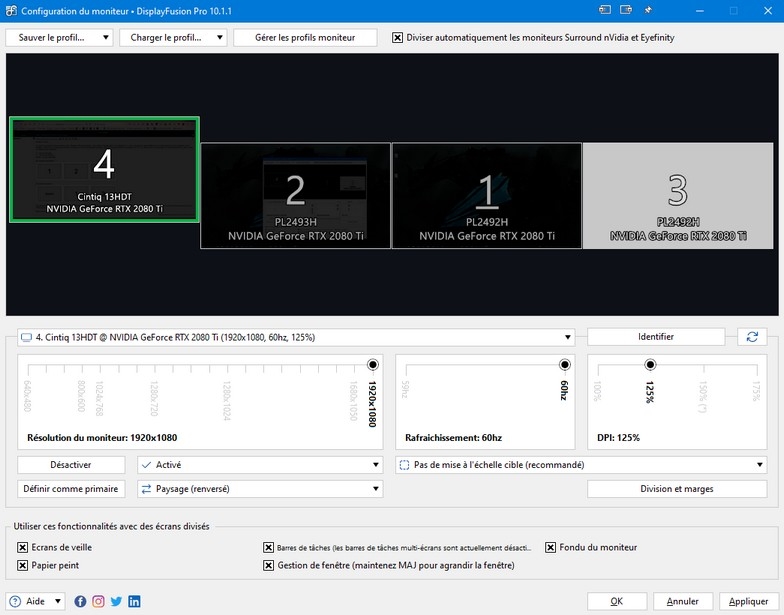Screen dimensions: 784x615
Task: Click the Annuler button
Action: (682, 601)
